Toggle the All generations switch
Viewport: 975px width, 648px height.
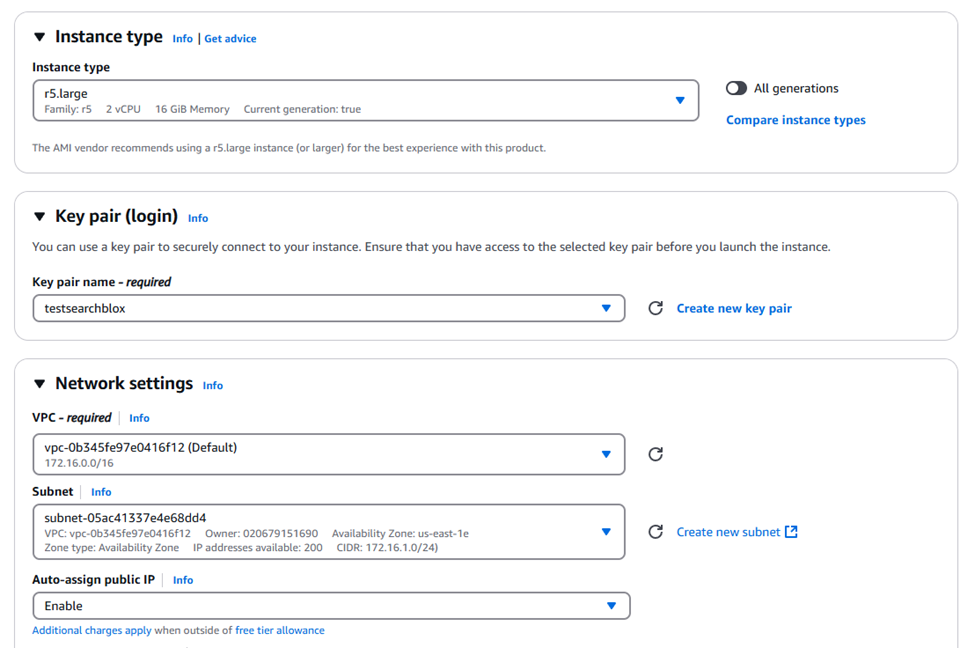click(737, 88)
